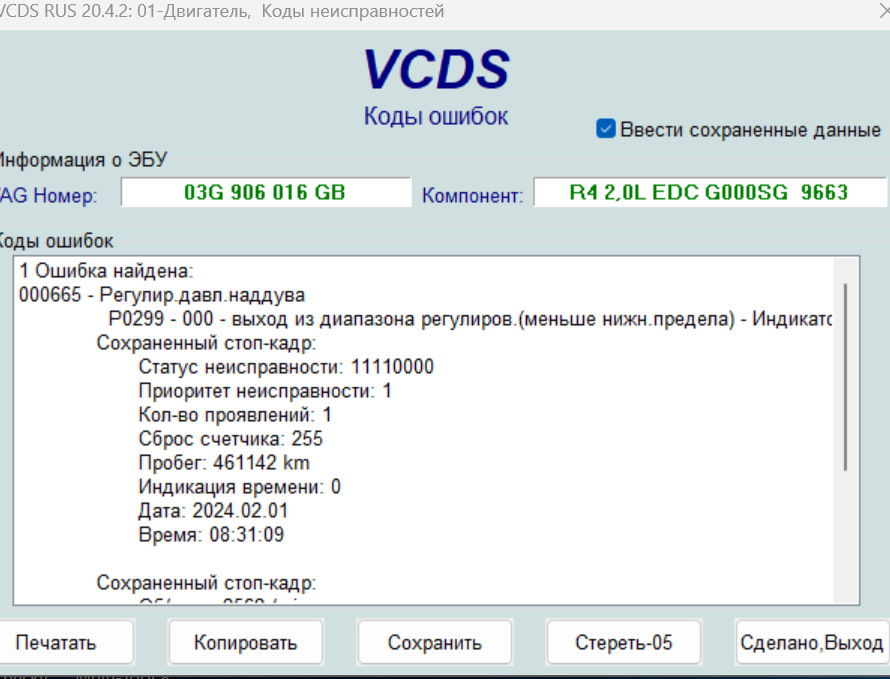Copy fault codes with Копировать button
This screenshot has height=679, width=890.
click(x=246, y=642)
